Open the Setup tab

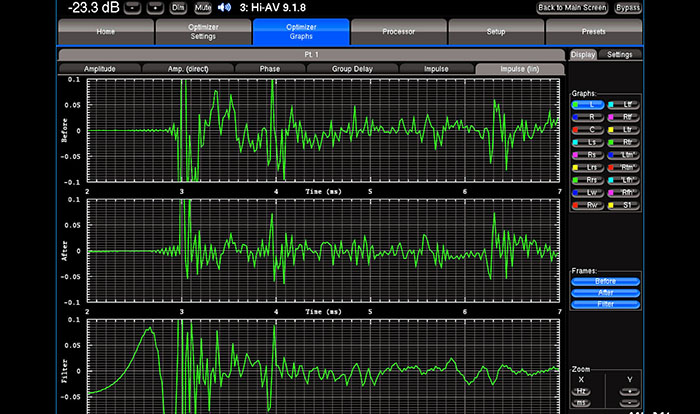[496, 32]
